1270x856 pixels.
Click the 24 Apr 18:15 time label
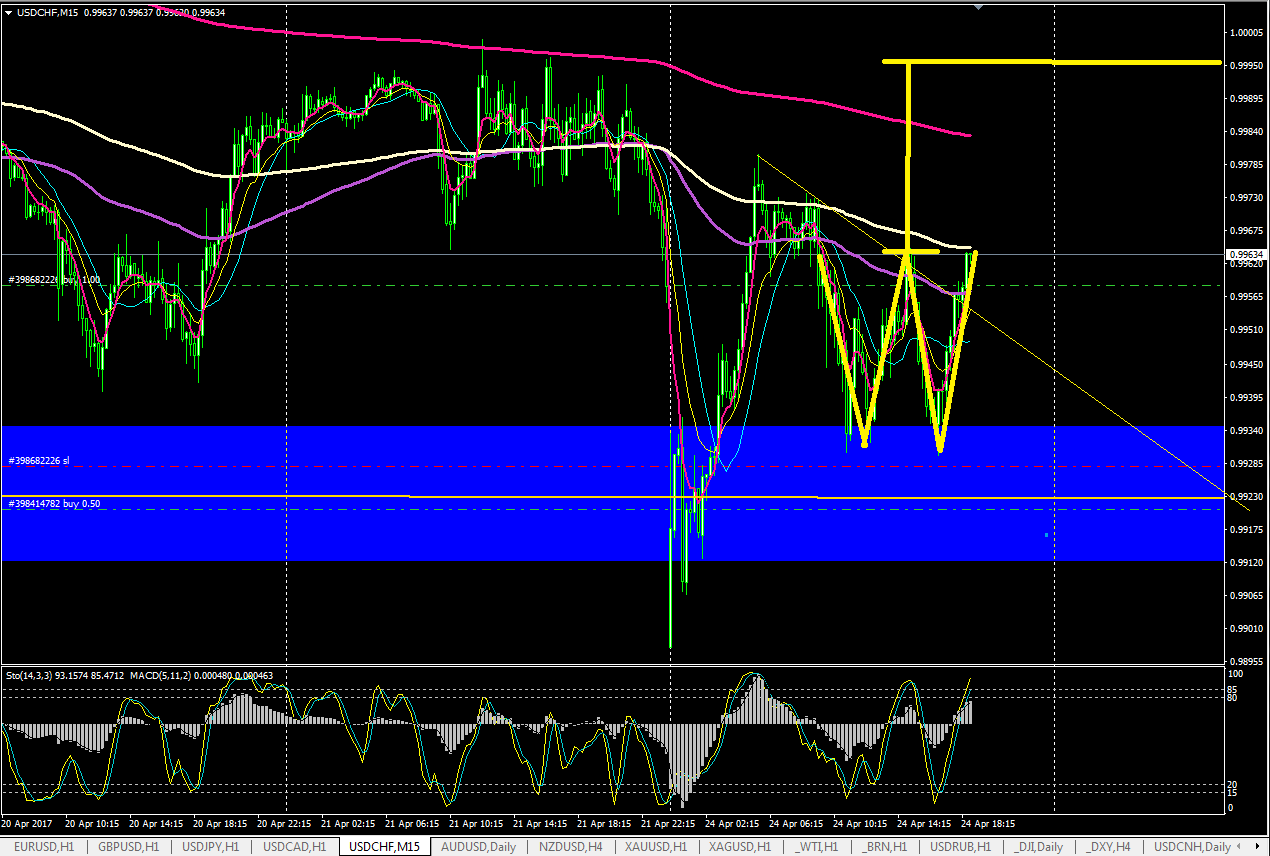pyautogui.click(x=988, y=825)
